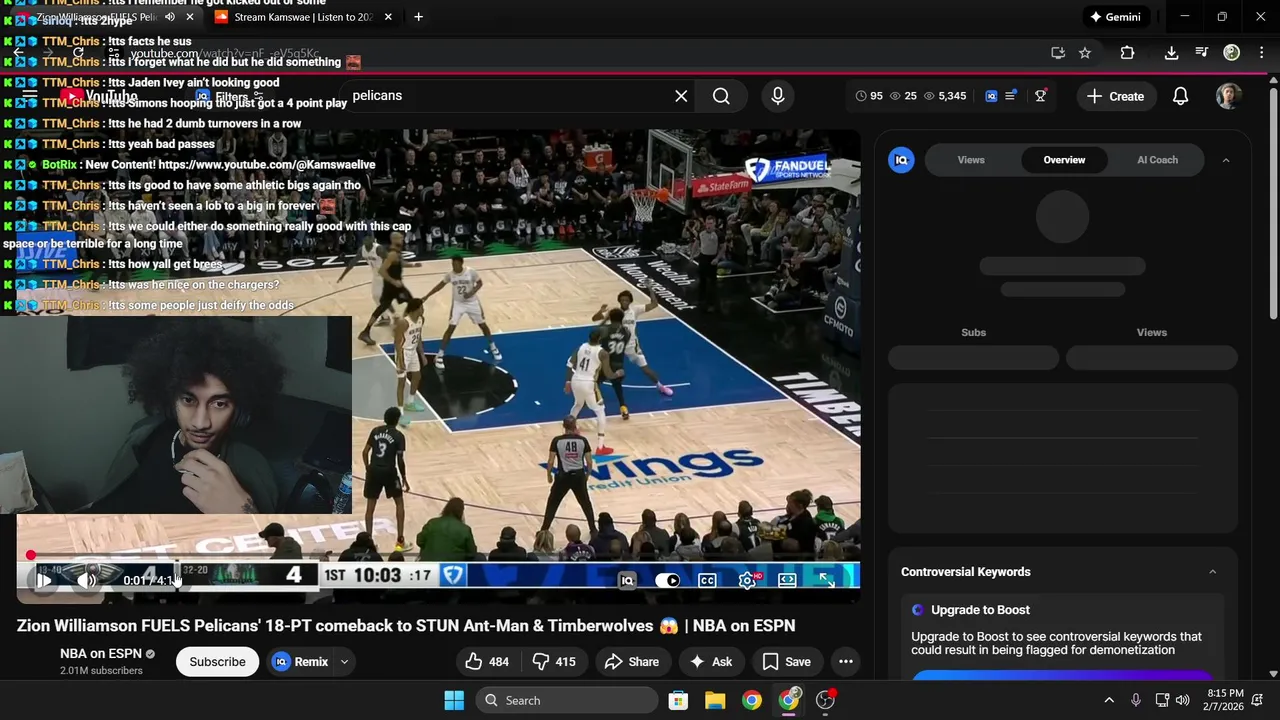Dislike the video showing 415 dislikes
Screen dimensions: 1280x720
point(553,662)
